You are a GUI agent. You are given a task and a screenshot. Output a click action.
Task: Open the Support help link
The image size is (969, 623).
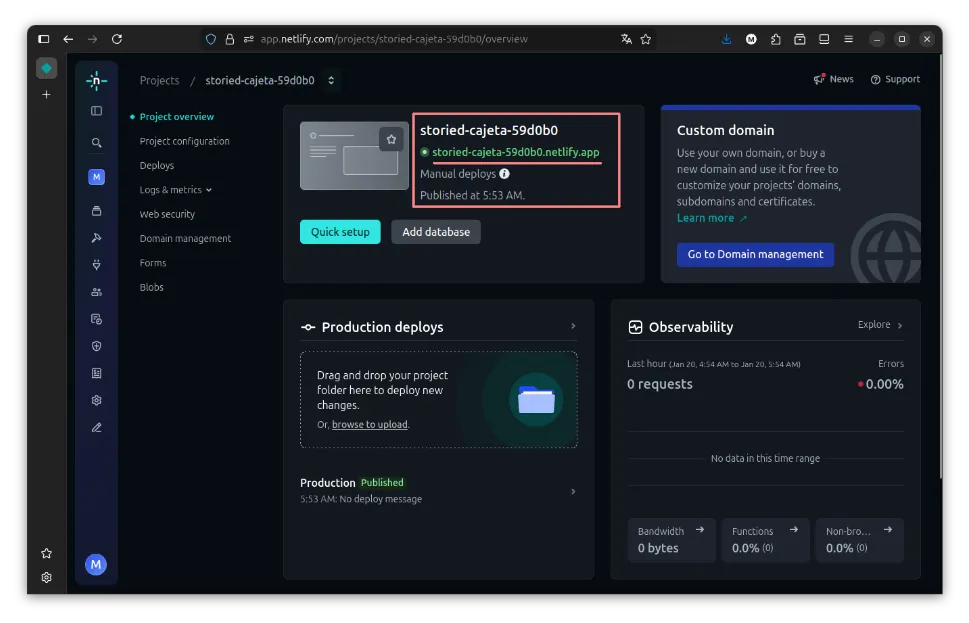[x=895, y=79]
